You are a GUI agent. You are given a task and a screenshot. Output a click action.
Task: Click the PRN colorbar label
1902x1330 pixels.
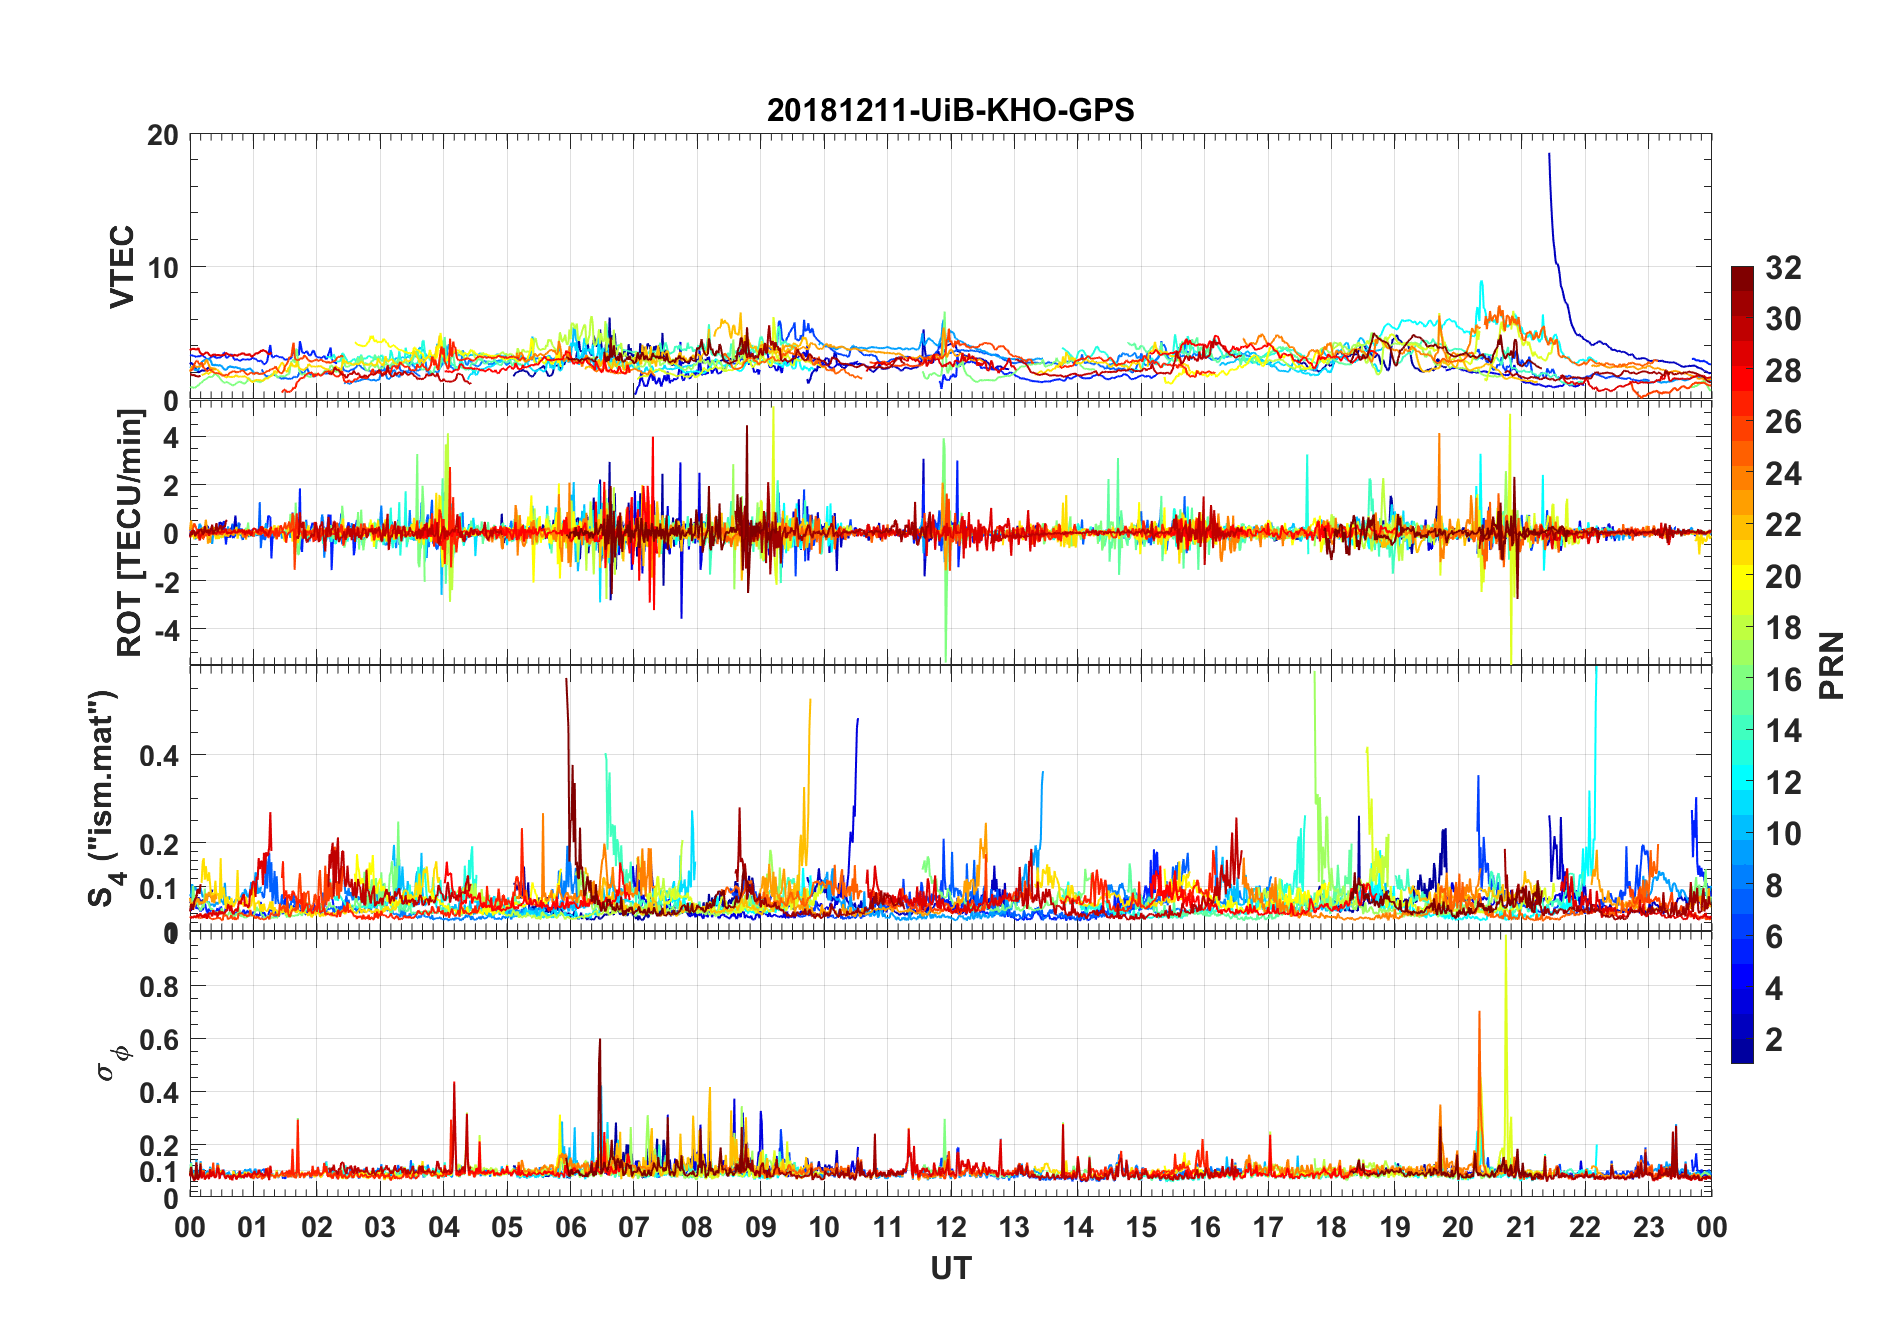tap(1831, 665)
